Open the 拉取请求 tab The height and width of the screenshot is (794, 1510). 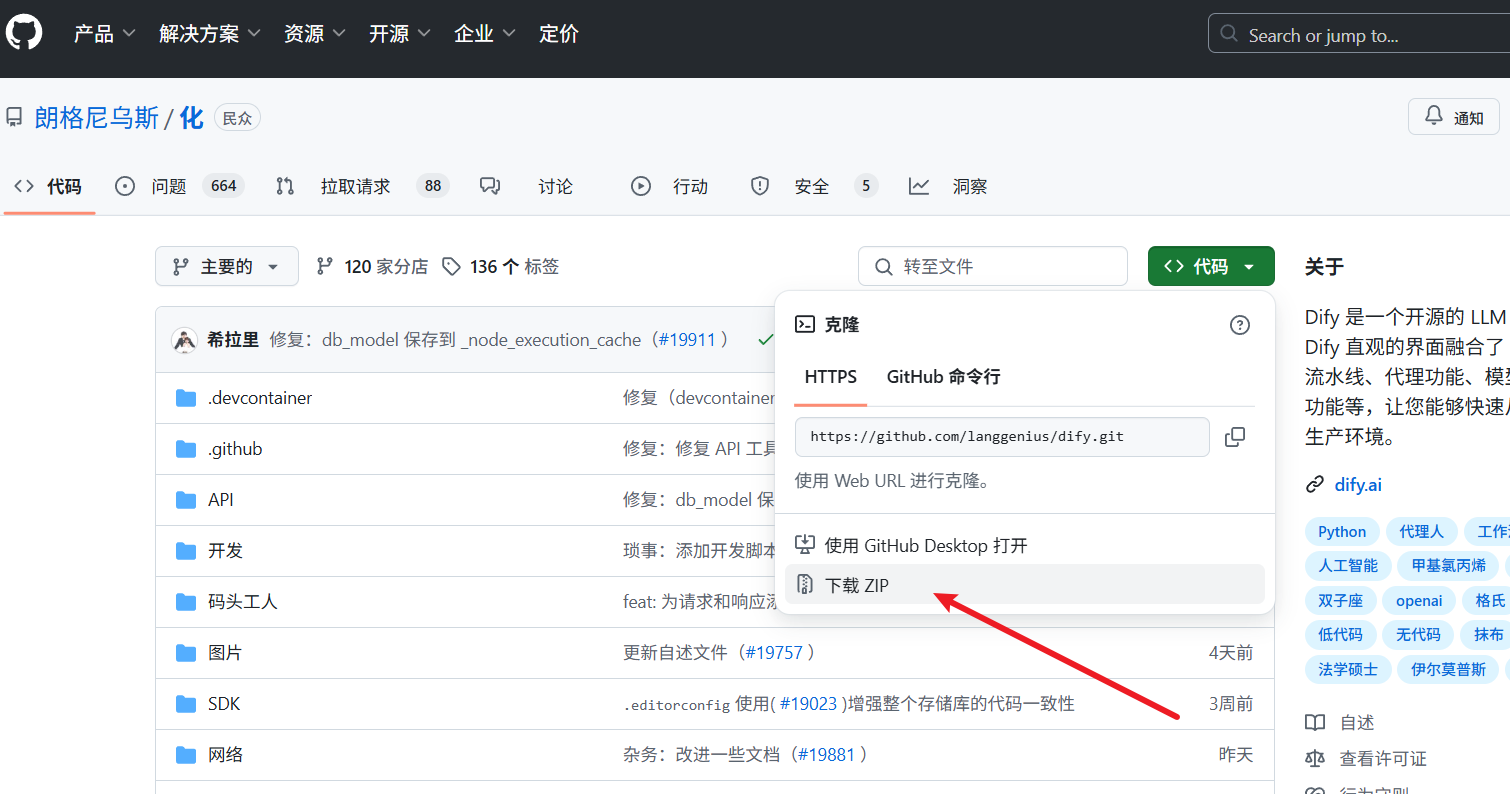tap(362, 186)
